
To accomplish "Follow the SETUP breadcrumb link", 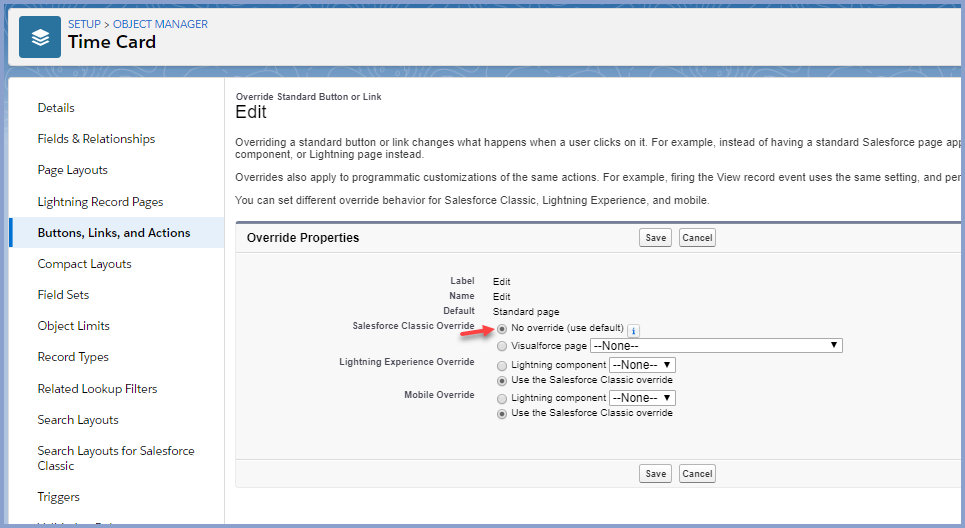I will pyautogui.click(x=84, y=24).
